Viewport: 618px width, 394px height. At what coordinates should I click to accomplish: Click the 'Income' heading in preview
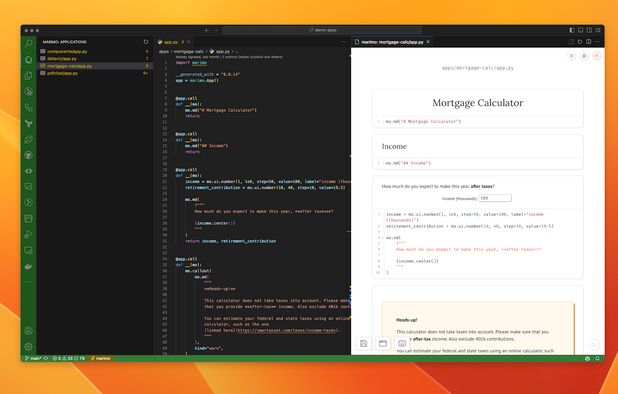pyautogui.click(x=394, y=146)
